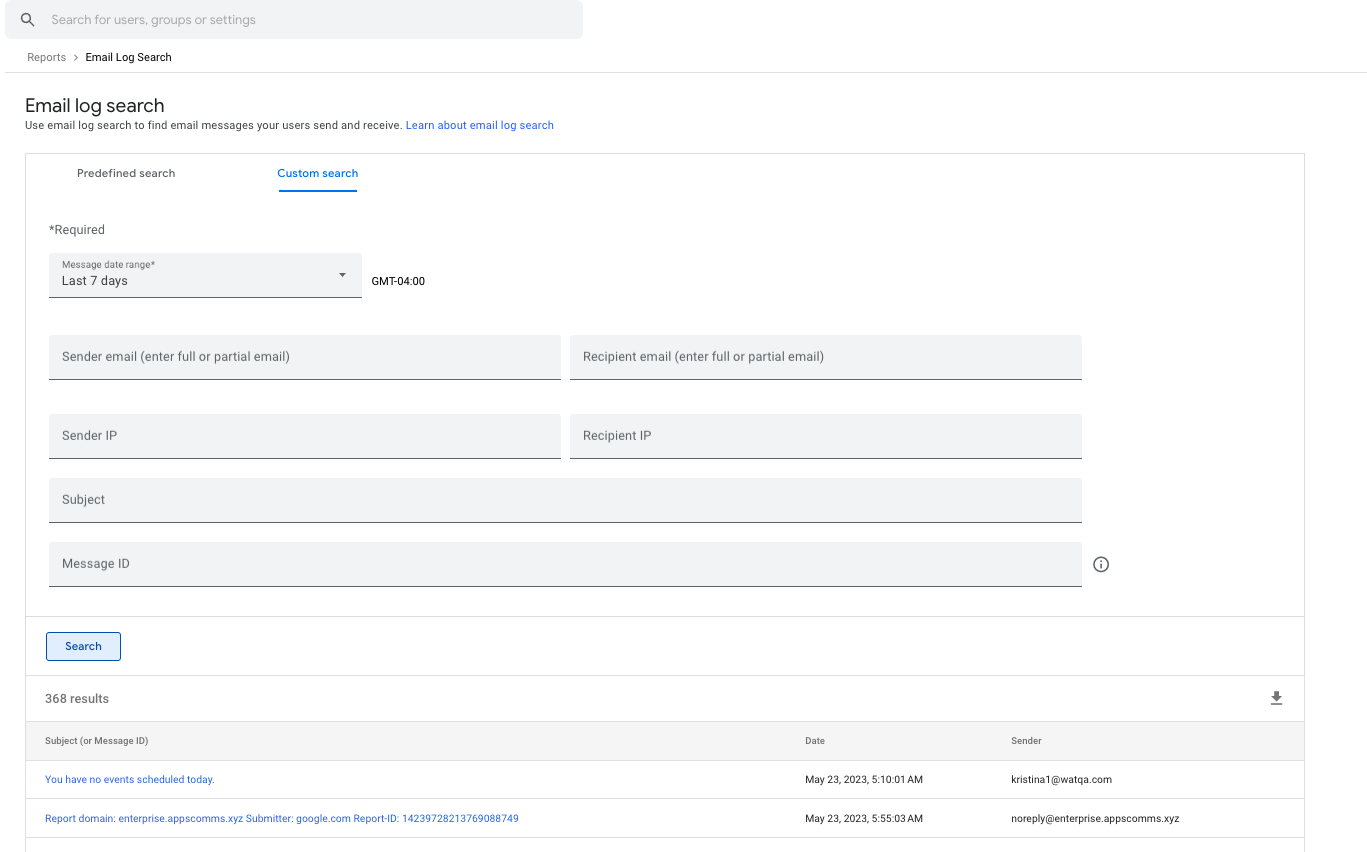Viewport: 1367px width, 852px height.
Task: Focus the Message ID field
Action: [x=565, y=564]
